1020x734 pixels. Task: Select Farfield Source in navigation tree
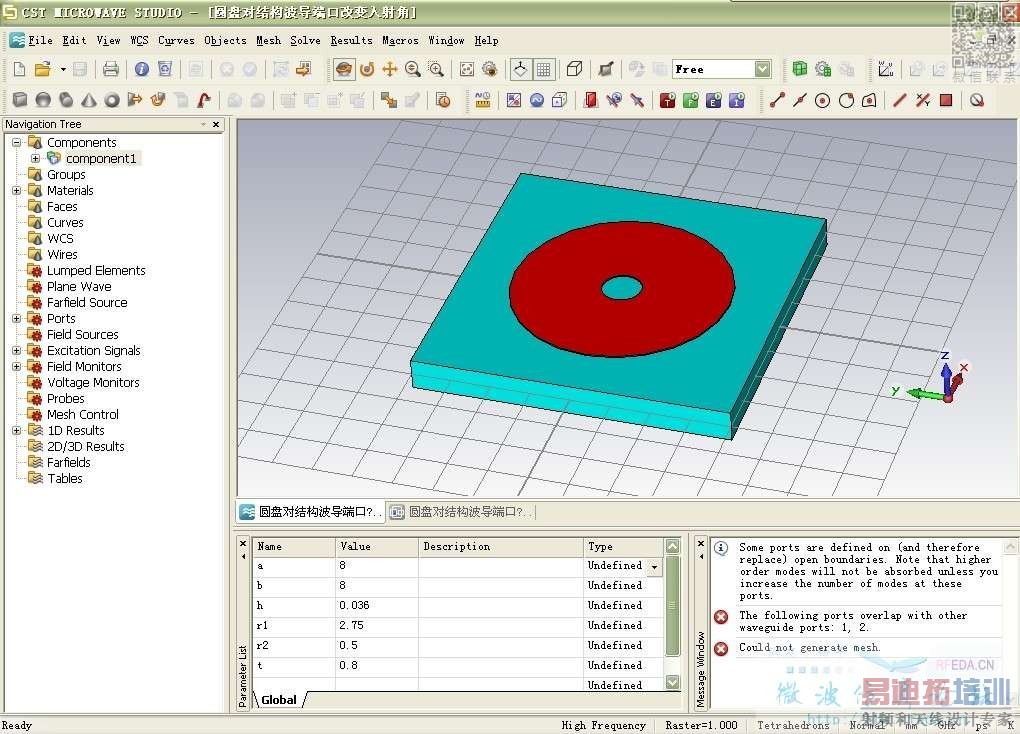pyautogui.click(x=87, y=302)
